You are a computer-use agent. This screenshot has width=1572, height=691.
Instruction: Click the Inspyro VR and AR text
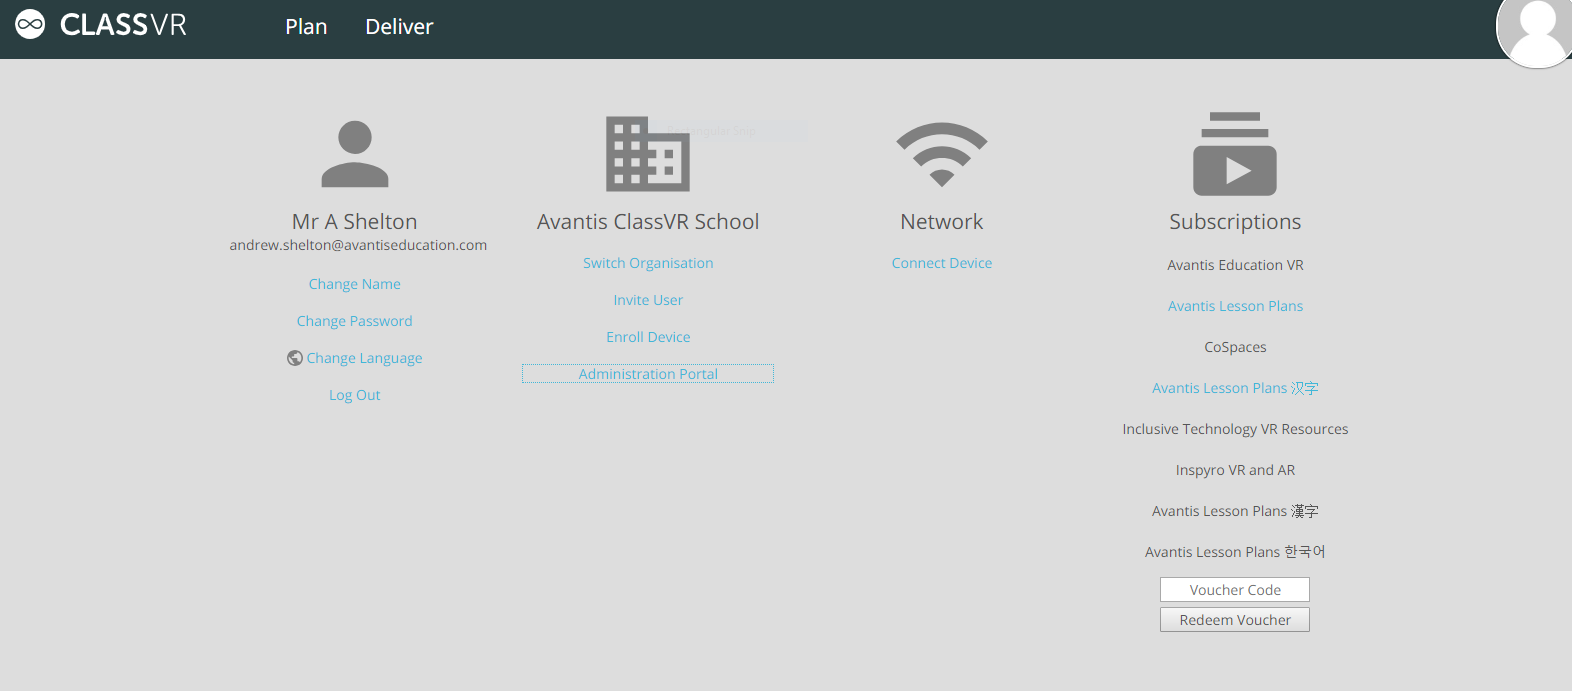[1235, 470]
